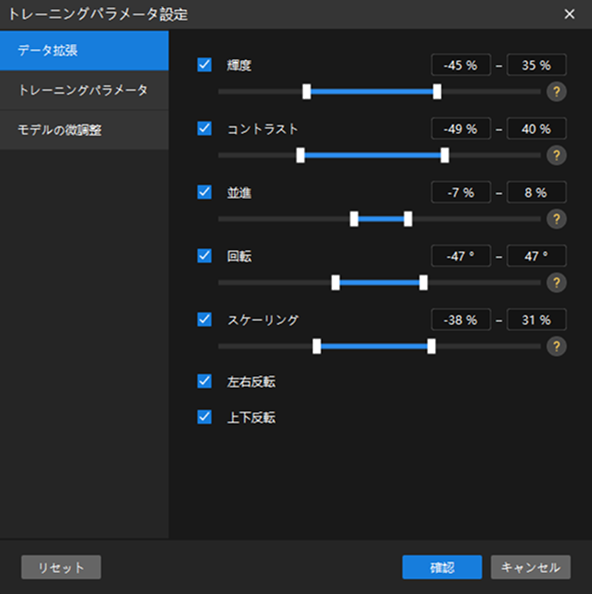The width and height of the screenshot is (592, 594).
Task: Open help icon for コントラスト slider
Action: tap(556, 155)
